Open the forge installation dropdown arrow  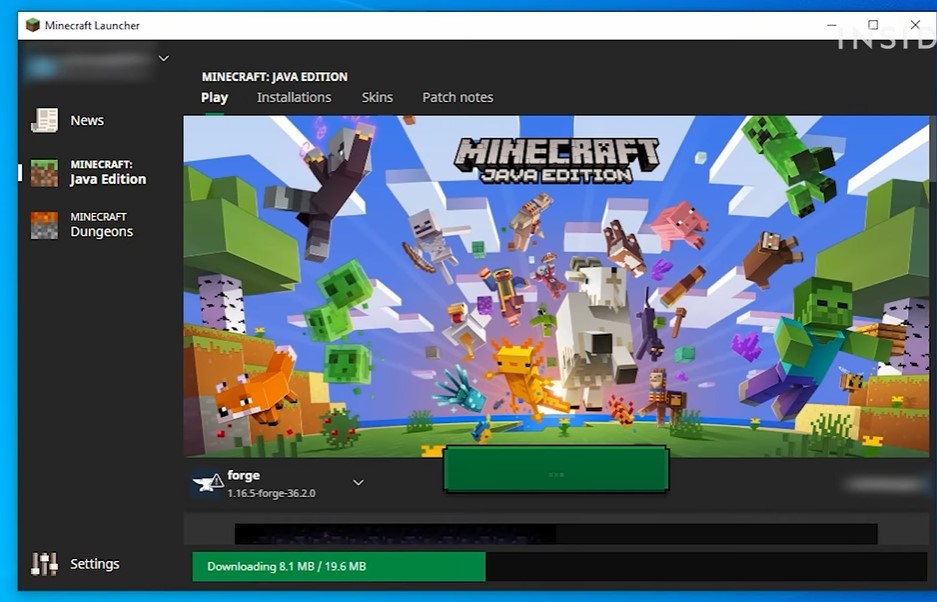(x=358, y=483)
